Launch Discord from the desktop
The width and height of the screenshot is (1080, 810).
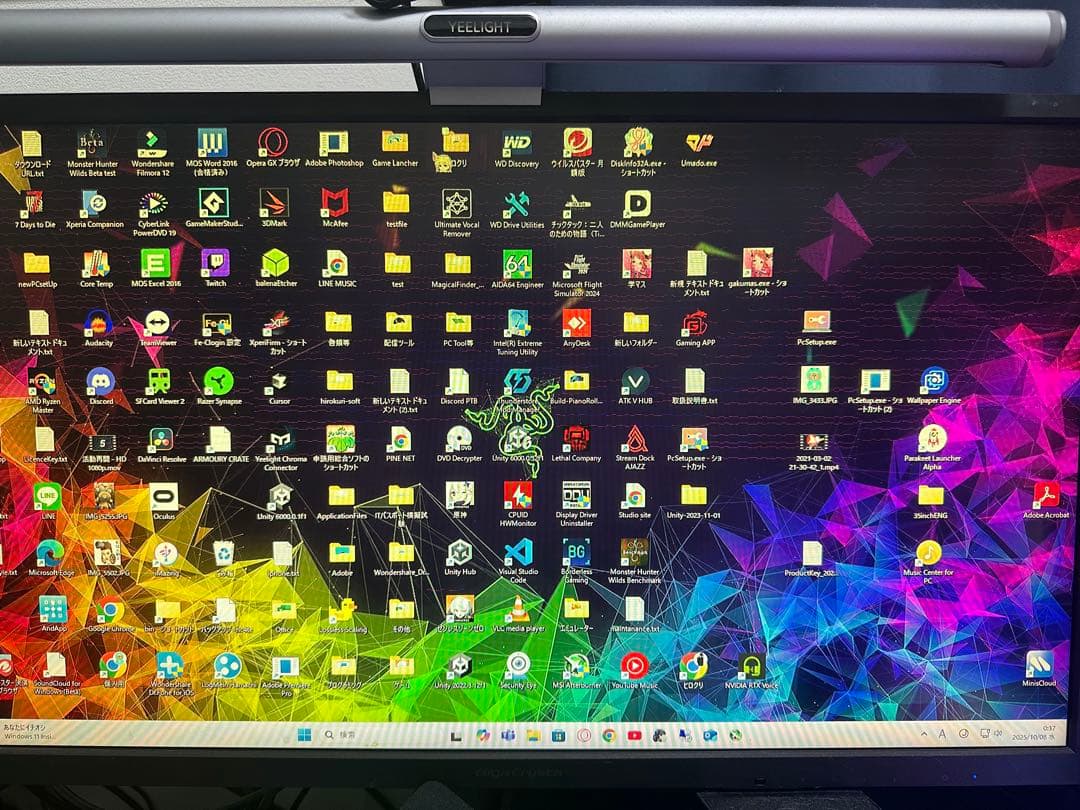[x=100, y=381]
